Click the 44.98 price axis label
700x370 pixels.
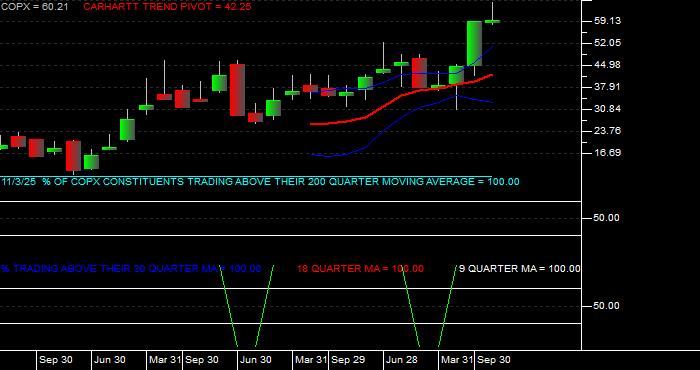608,65
